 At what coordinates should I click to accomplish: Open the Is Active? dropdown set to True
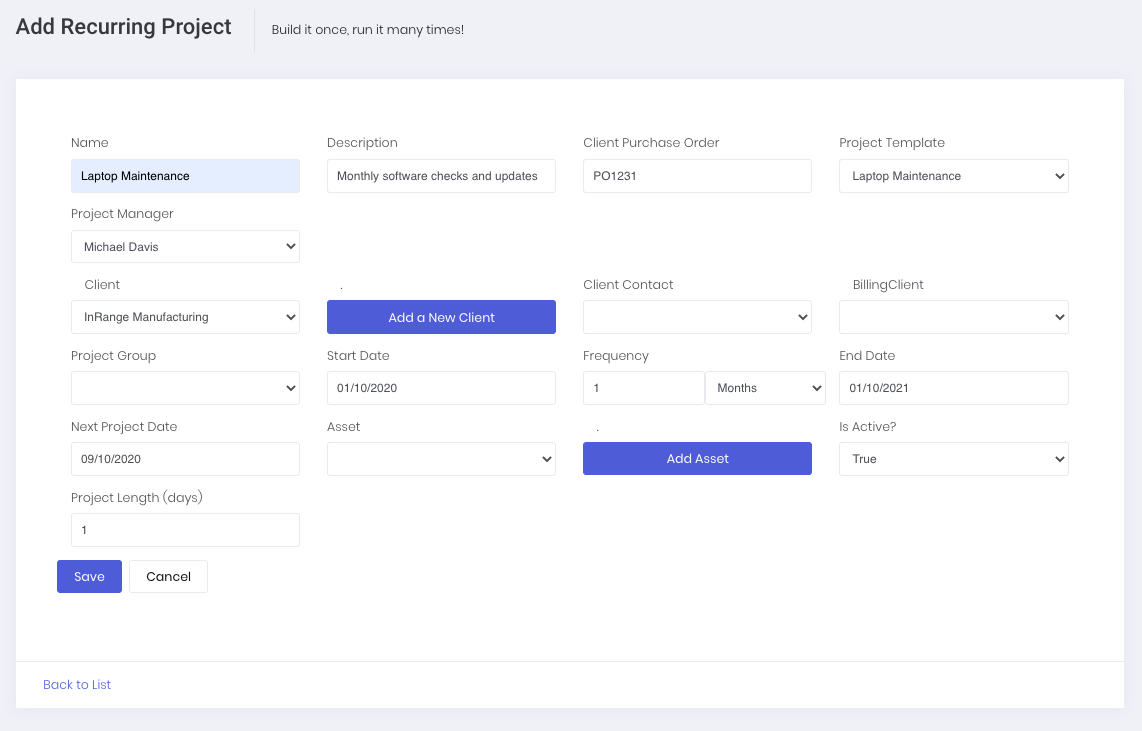[952, 459]
